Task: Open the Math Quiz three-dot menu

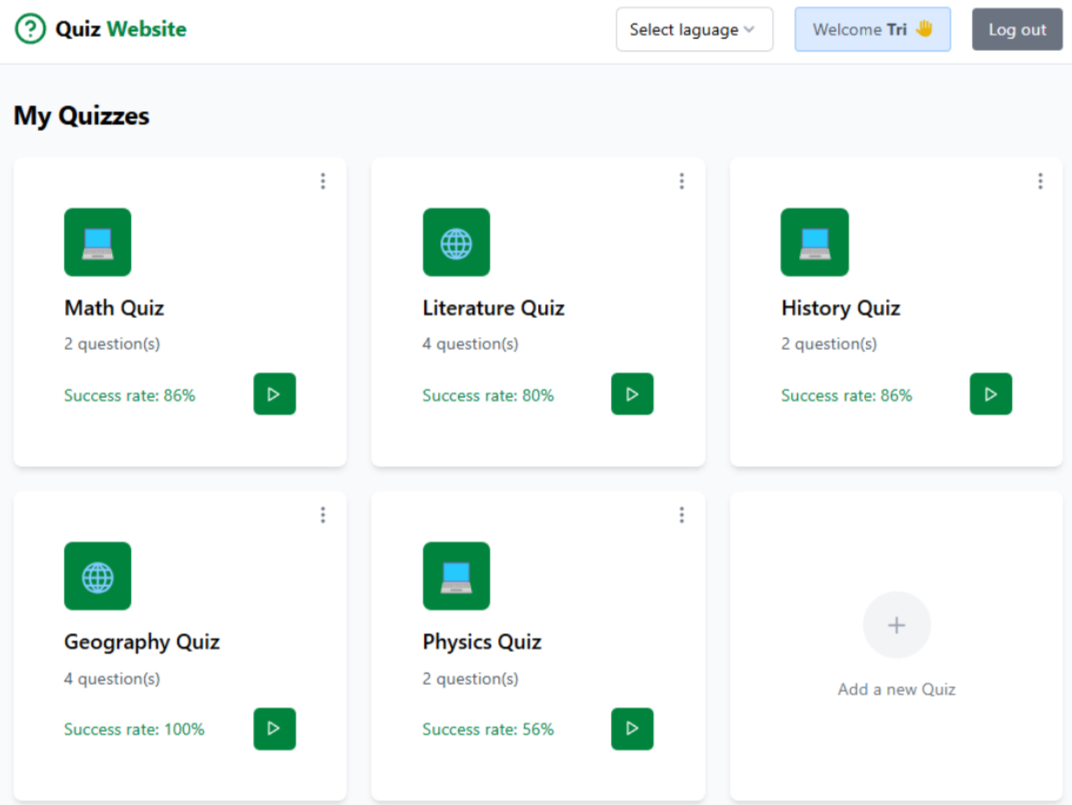Action: [322, 181]
